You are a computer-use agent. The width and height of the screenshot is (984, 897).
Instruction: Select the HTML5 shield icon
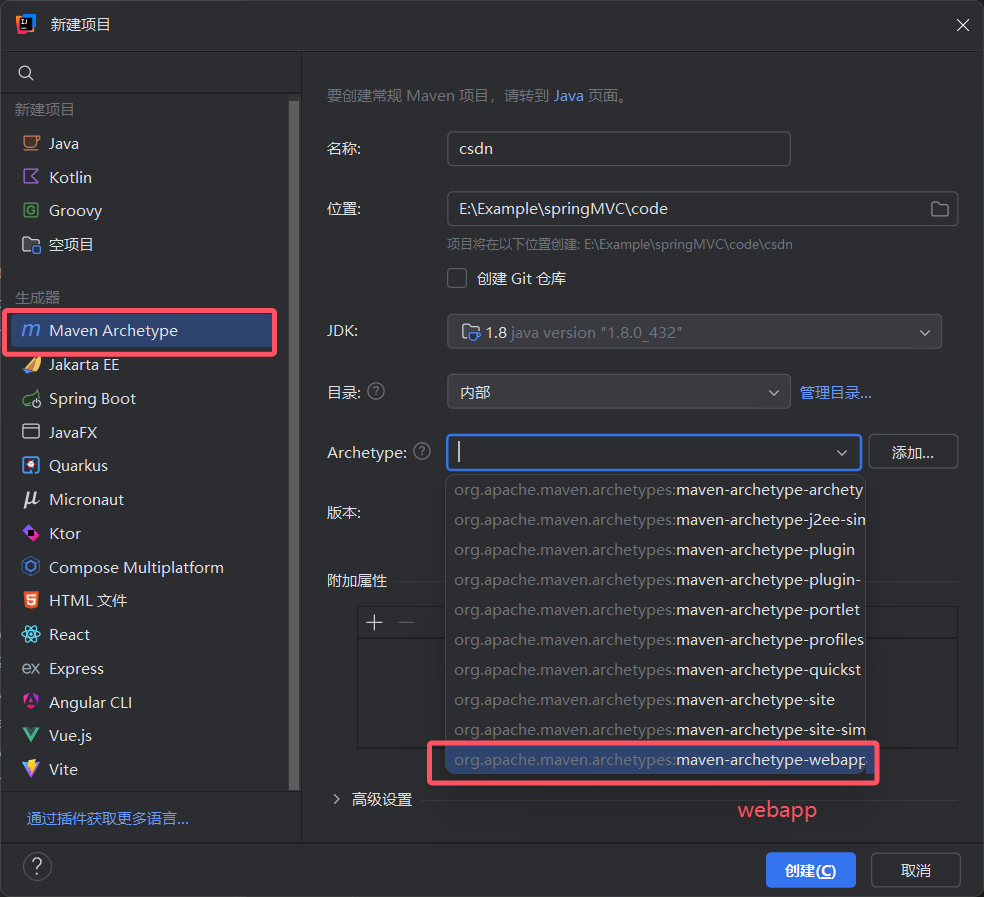click(x=31, y=600)
